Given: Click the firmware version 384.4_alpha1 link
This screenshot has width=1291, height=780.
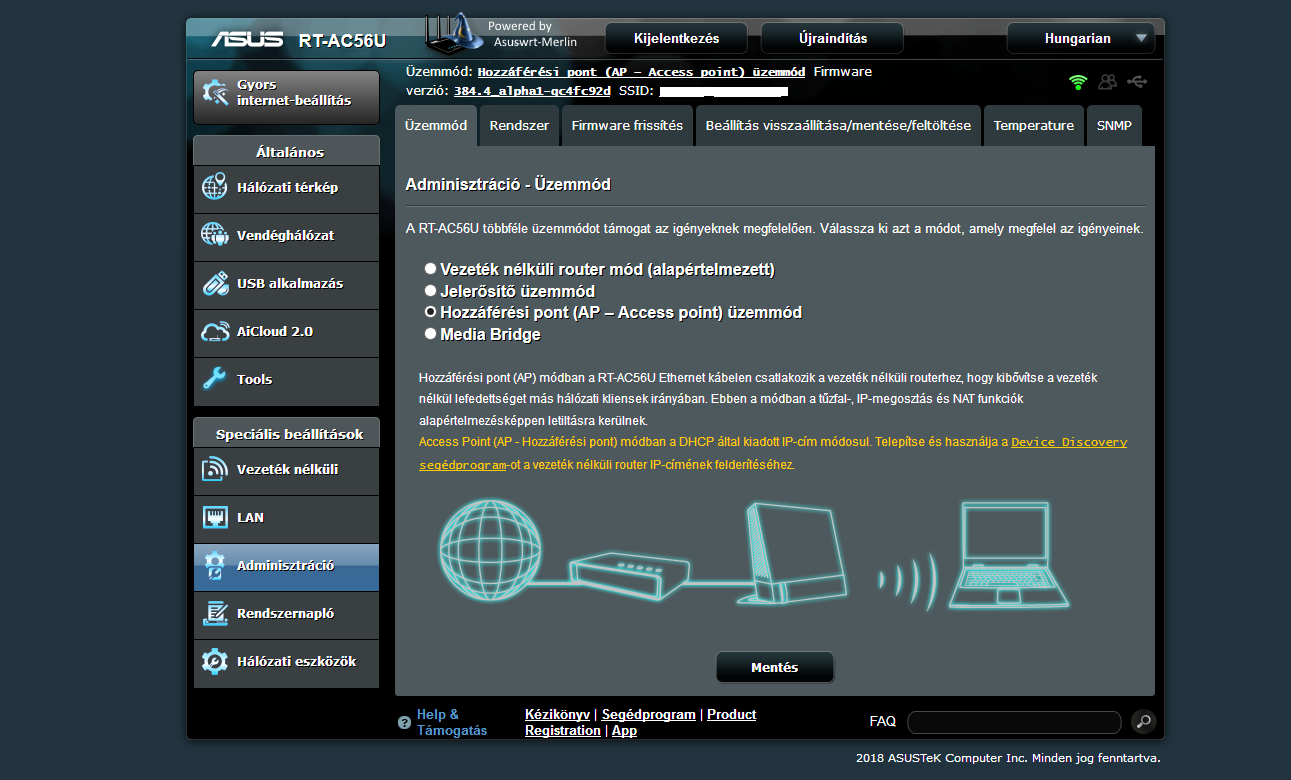Looking at the screenshot, I should [x=532, y=91].
